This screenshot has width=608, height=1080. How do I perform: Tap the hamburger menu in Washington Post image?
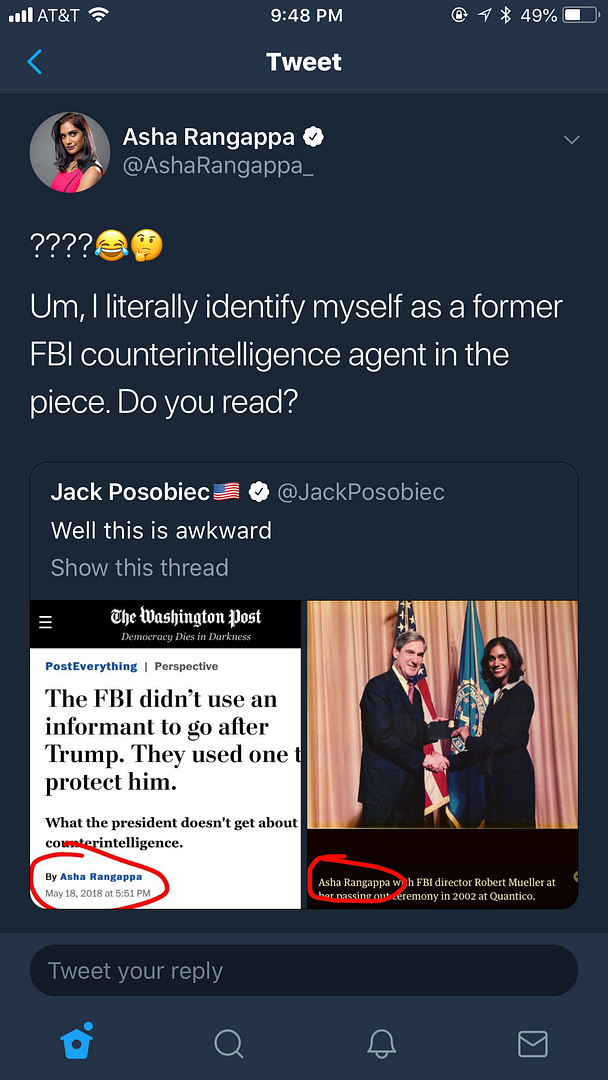click(x=45, y=622)
